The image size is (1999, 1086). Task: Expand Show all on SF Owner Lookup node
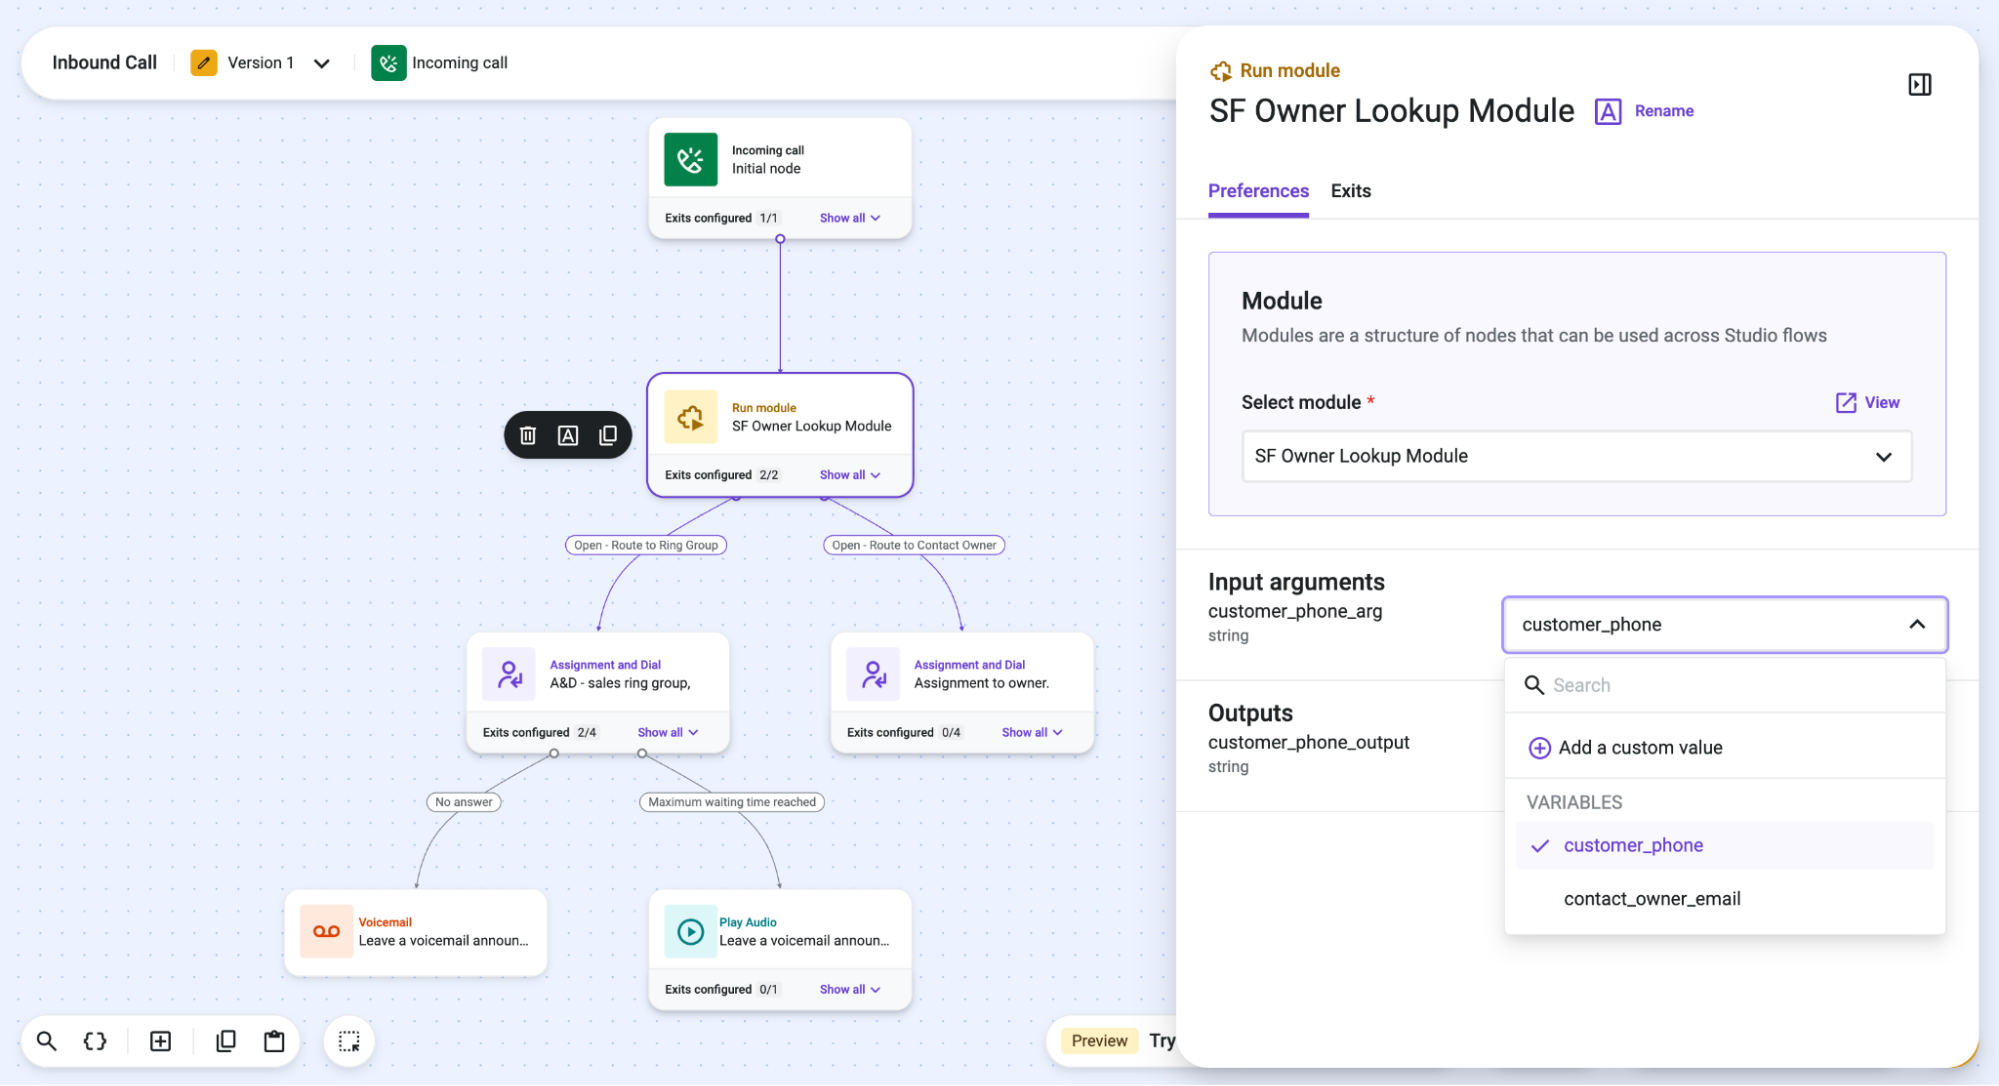[x=850, y=475]
